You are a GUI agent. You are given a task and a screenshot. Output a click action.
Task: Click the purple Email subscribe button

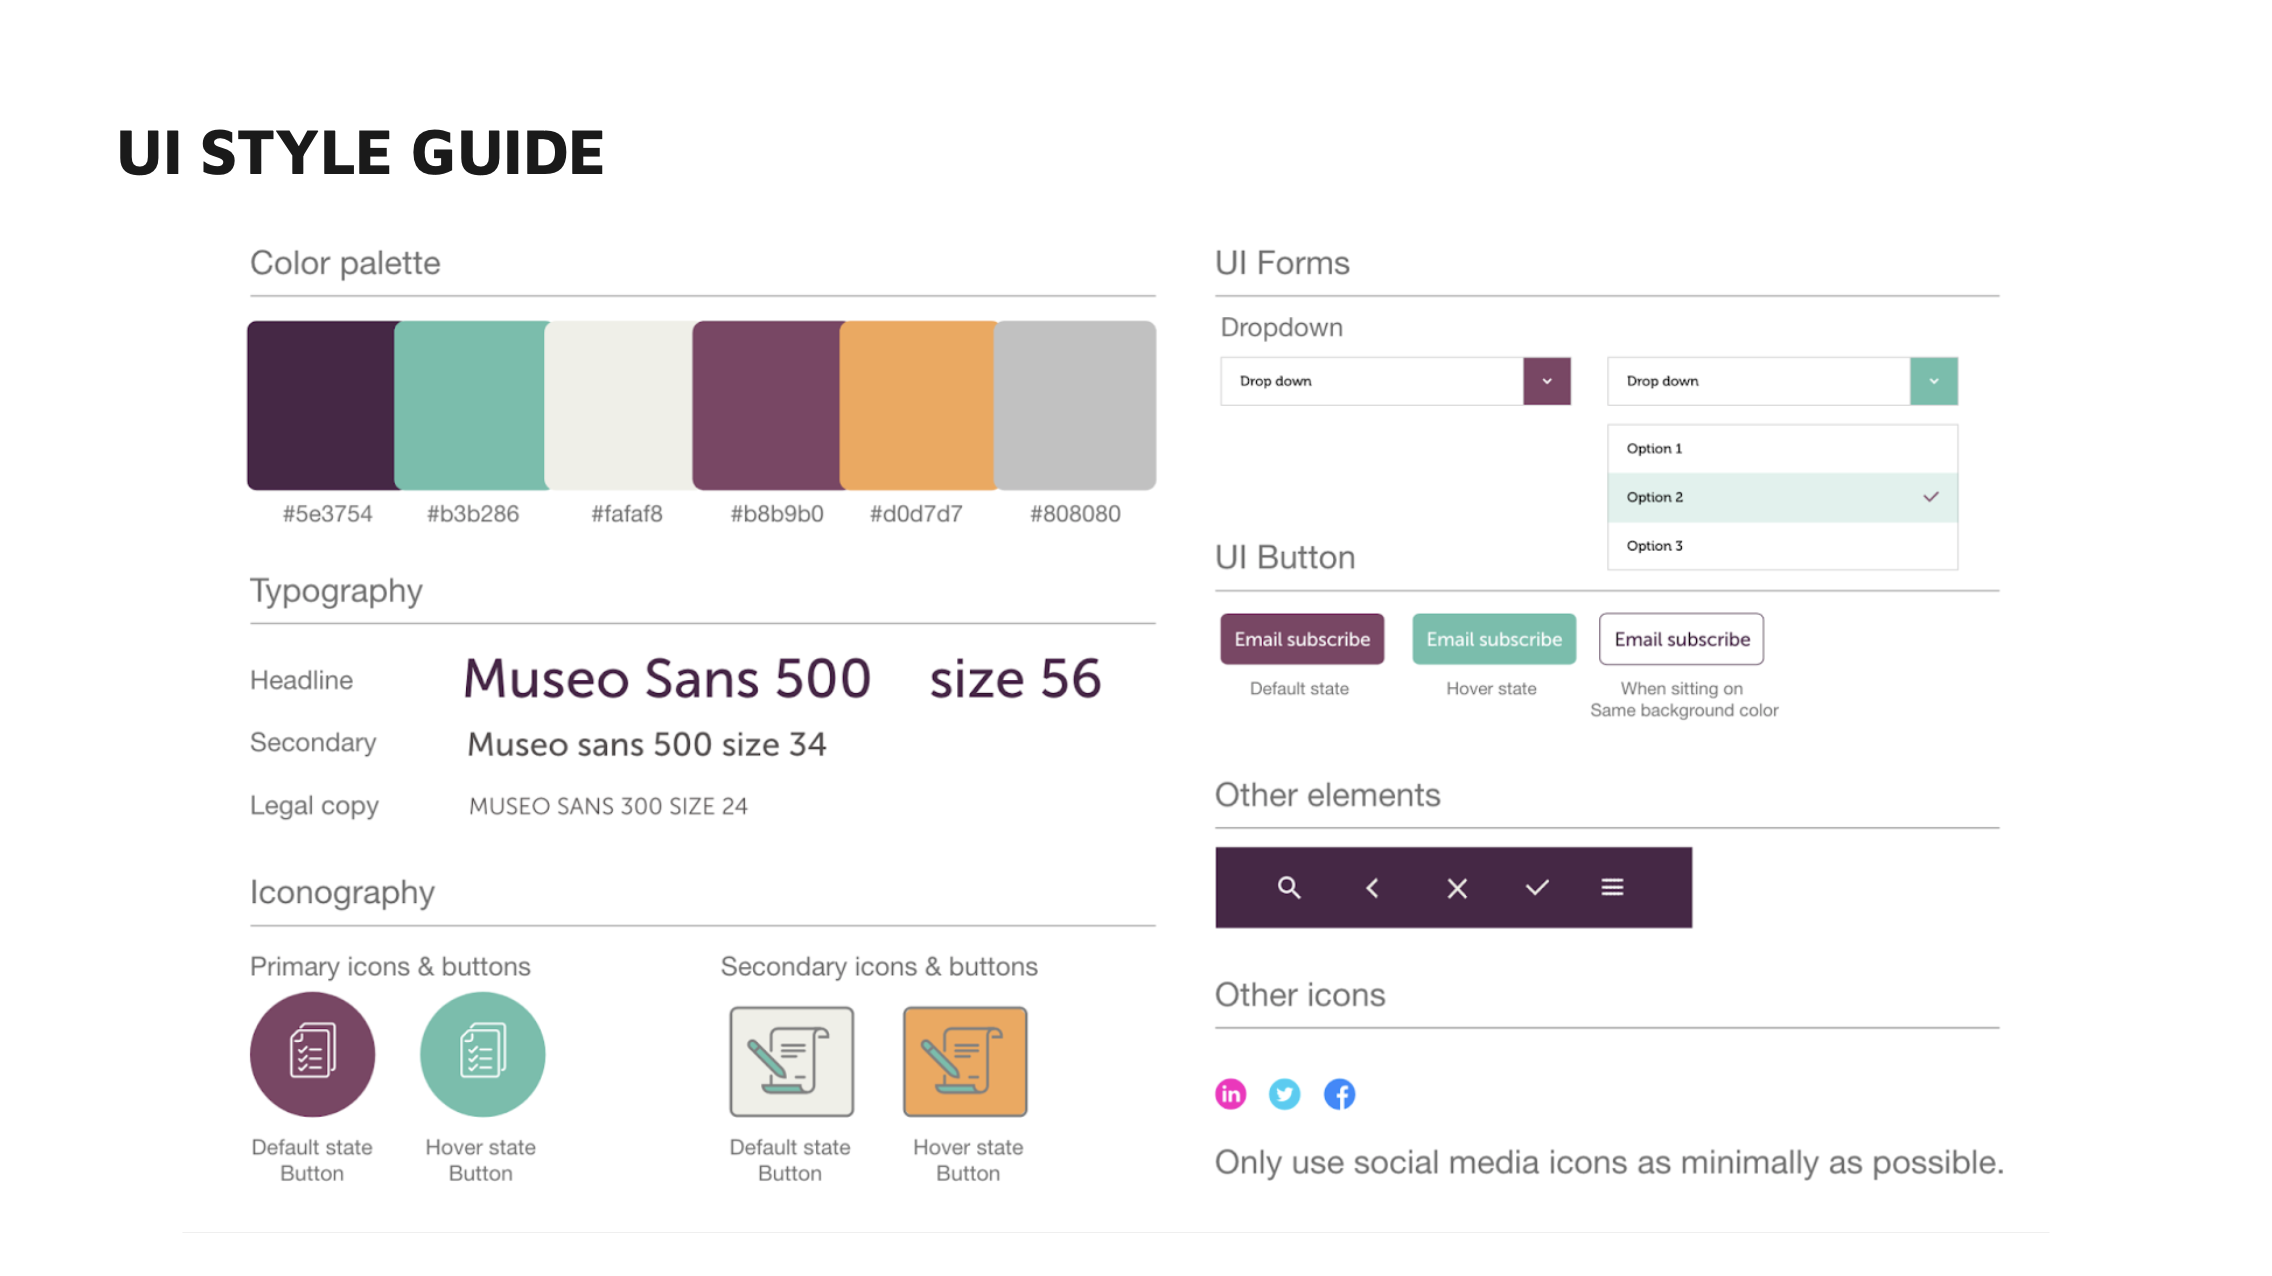tap(1302, 639)
